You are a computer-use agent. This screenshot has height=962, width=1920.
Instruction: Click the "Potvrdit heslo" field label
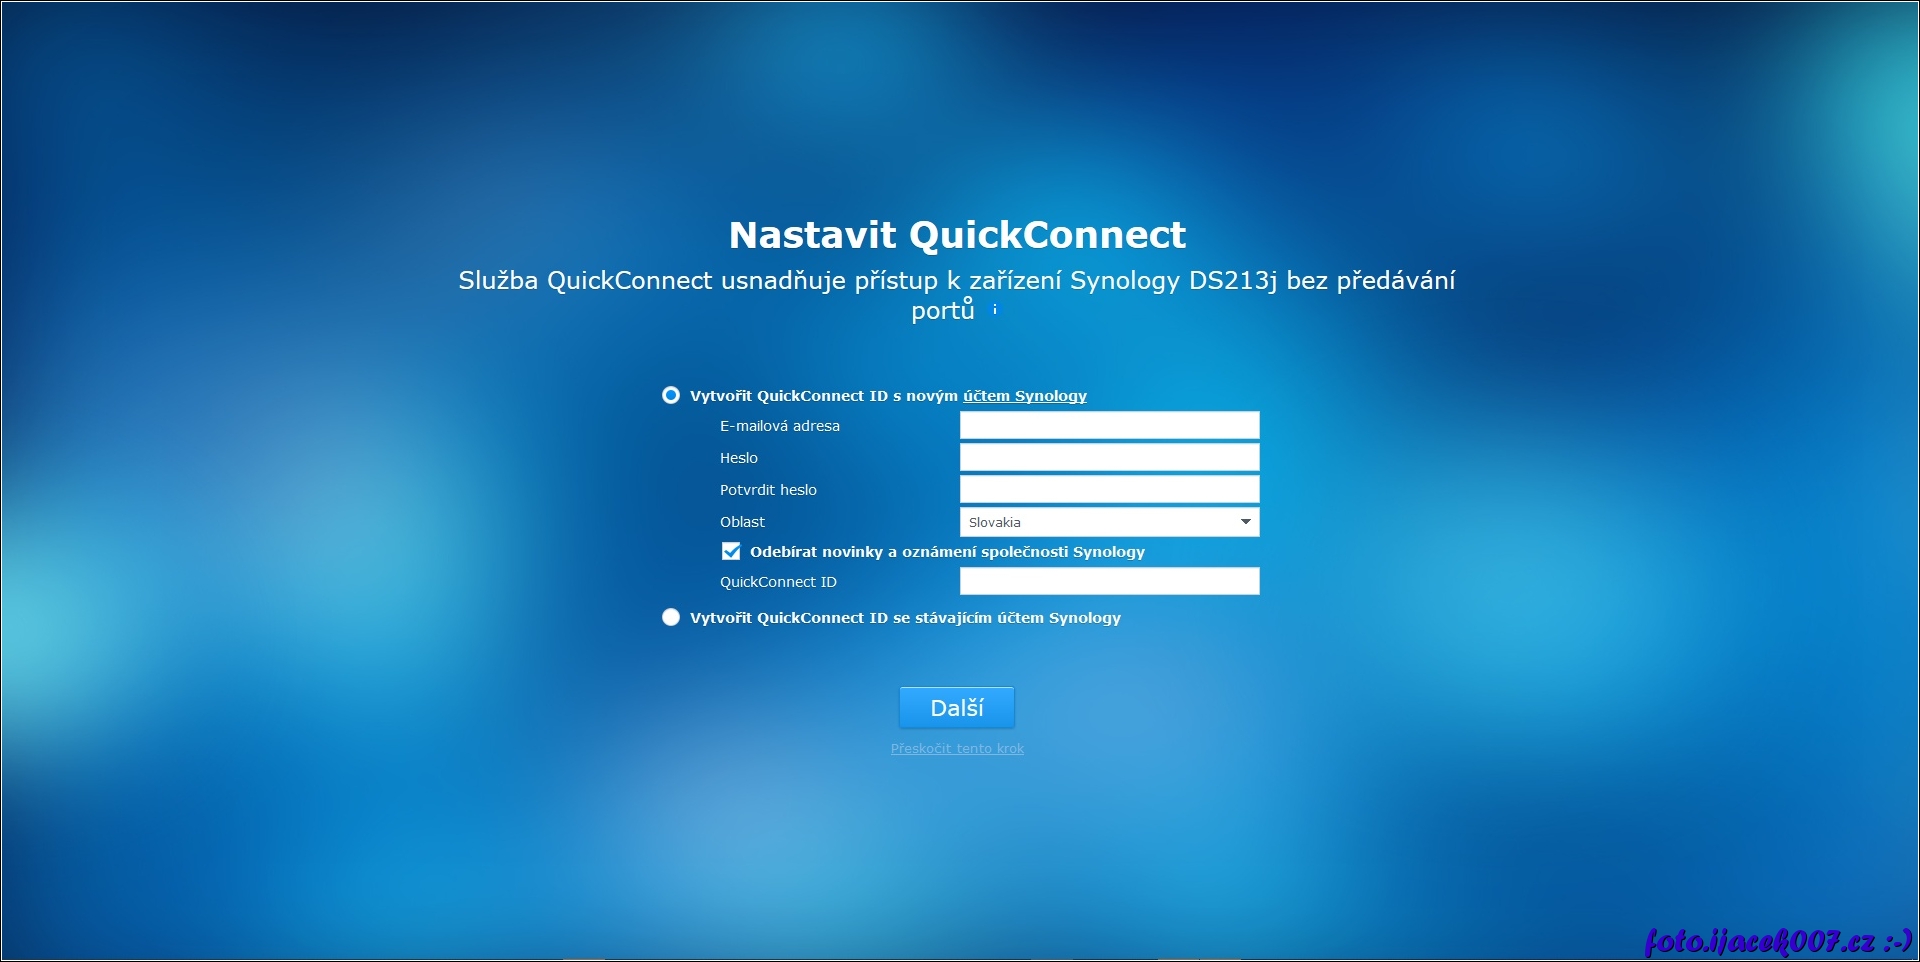point(768,490)
